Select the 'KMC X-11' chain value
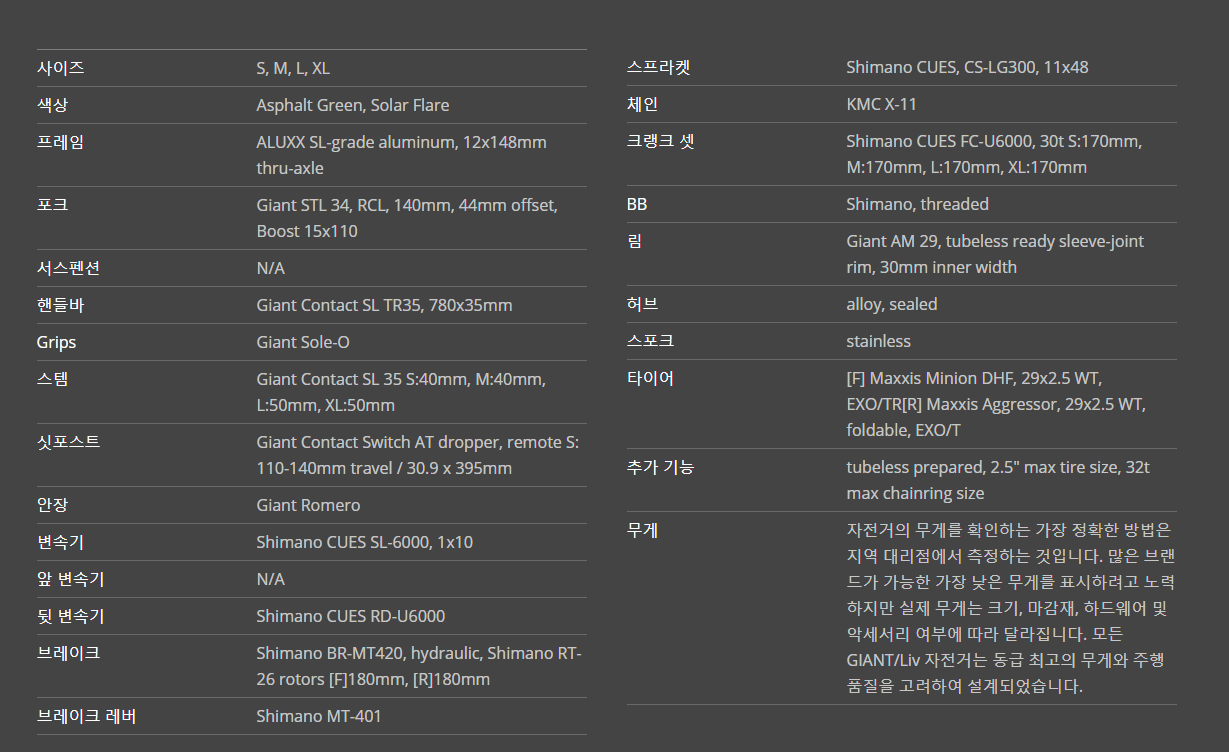Image resolution: width=1229 pixels, height=752 pixels. [881, 104]
